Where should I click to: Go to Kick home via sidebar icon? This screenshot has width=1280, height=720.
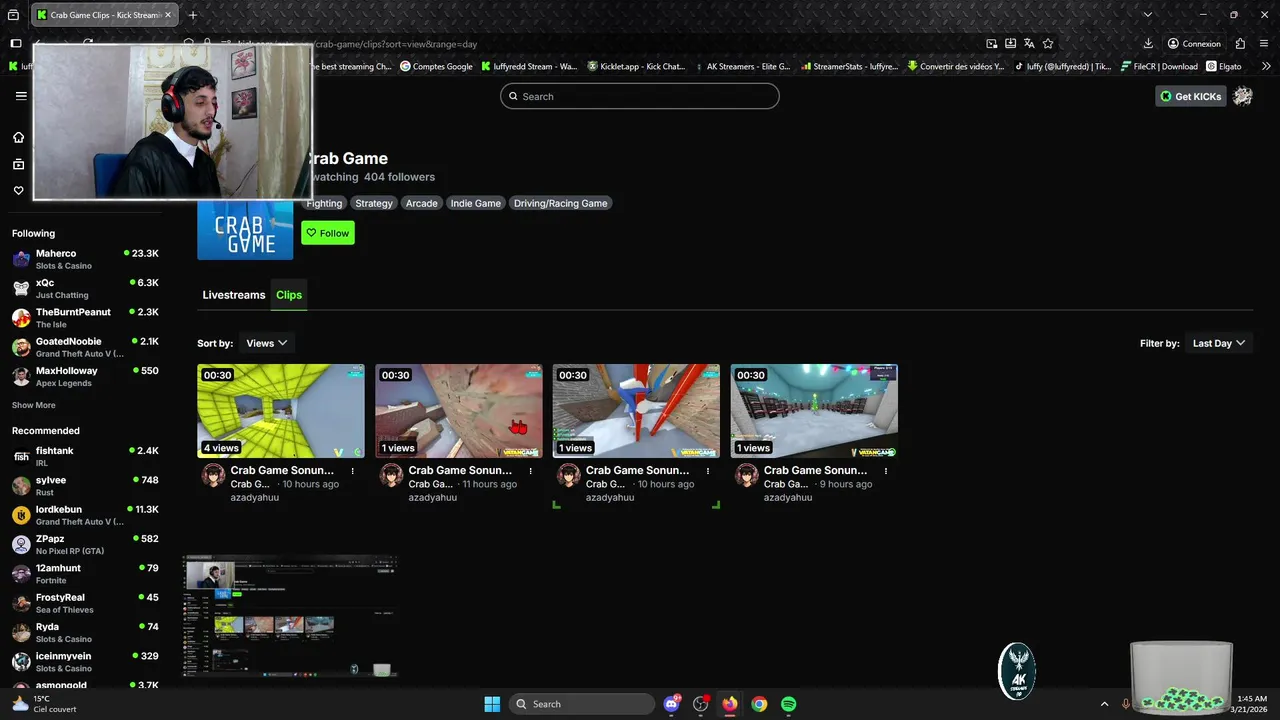click(x=18, y=137)
